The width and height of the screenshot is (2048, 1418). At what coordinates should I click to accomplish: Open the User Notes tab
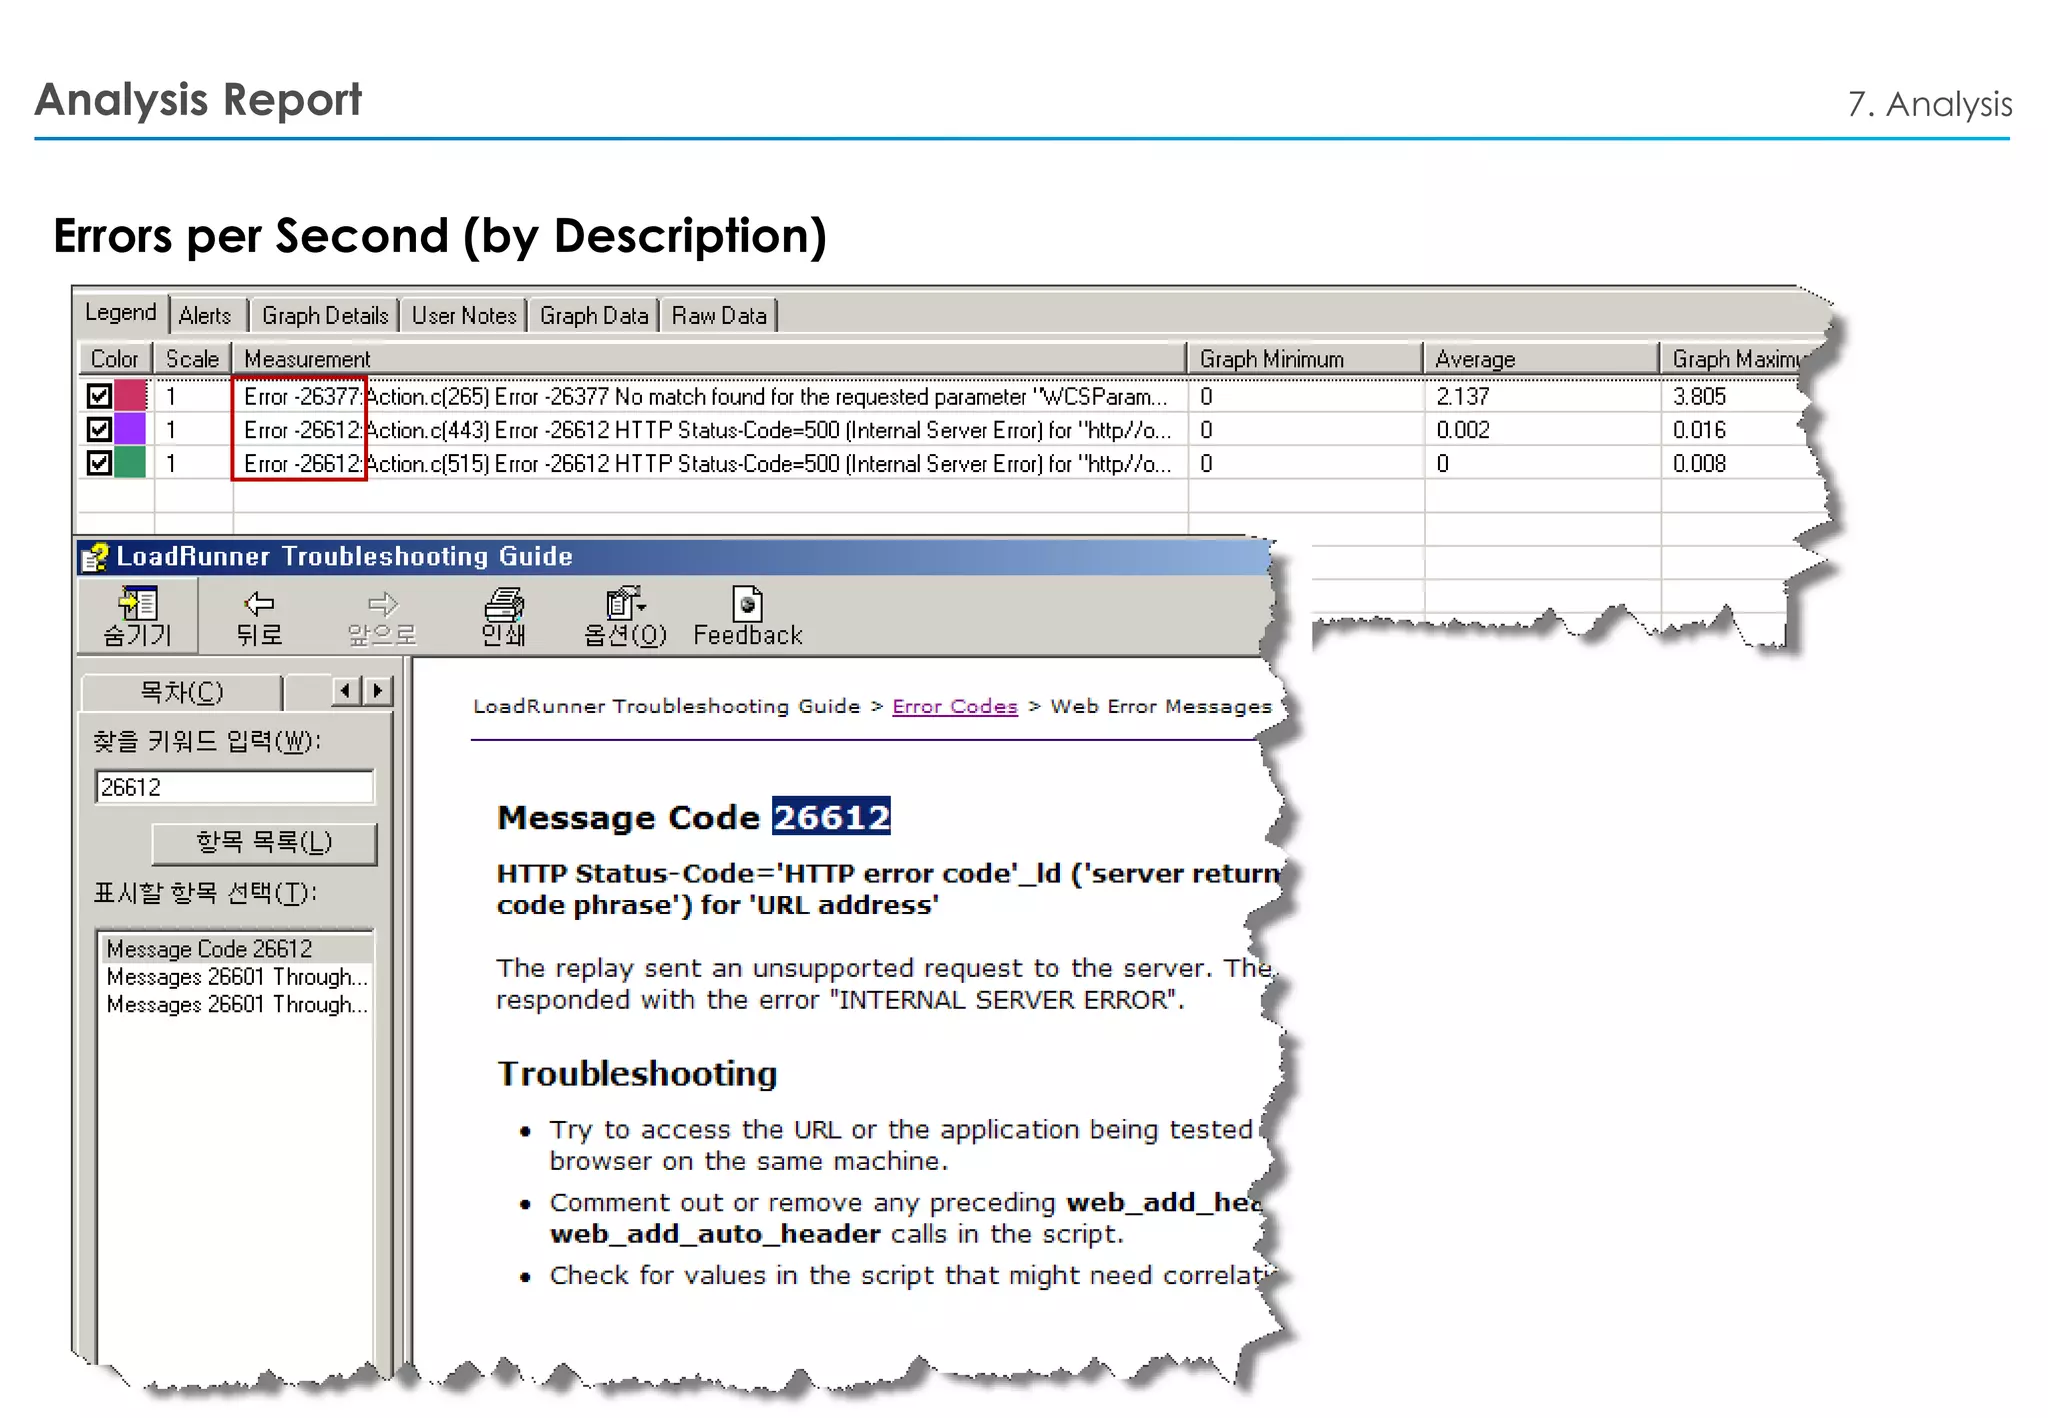click(x=464, y=316)
